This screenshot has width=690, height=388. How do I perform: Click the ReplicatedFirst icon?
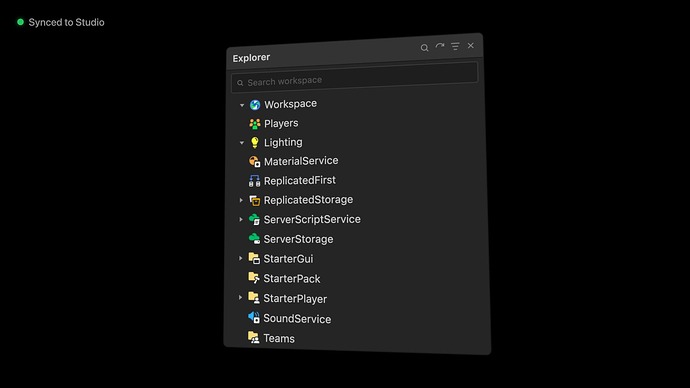coord(254,181)
